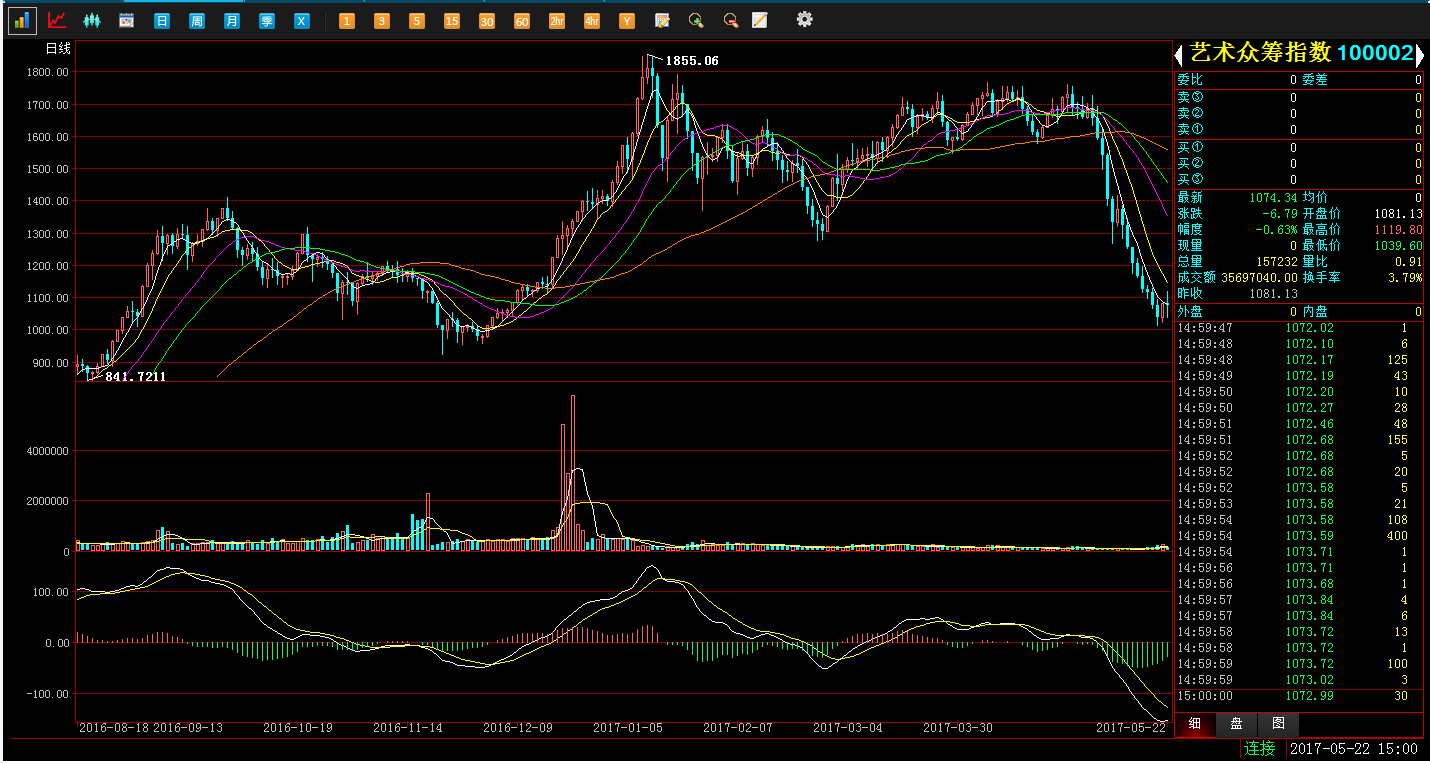This screenshot has width=1430, height=763.
Task: Switch to the 盘 tab
Action: (x=1236, y=724)
